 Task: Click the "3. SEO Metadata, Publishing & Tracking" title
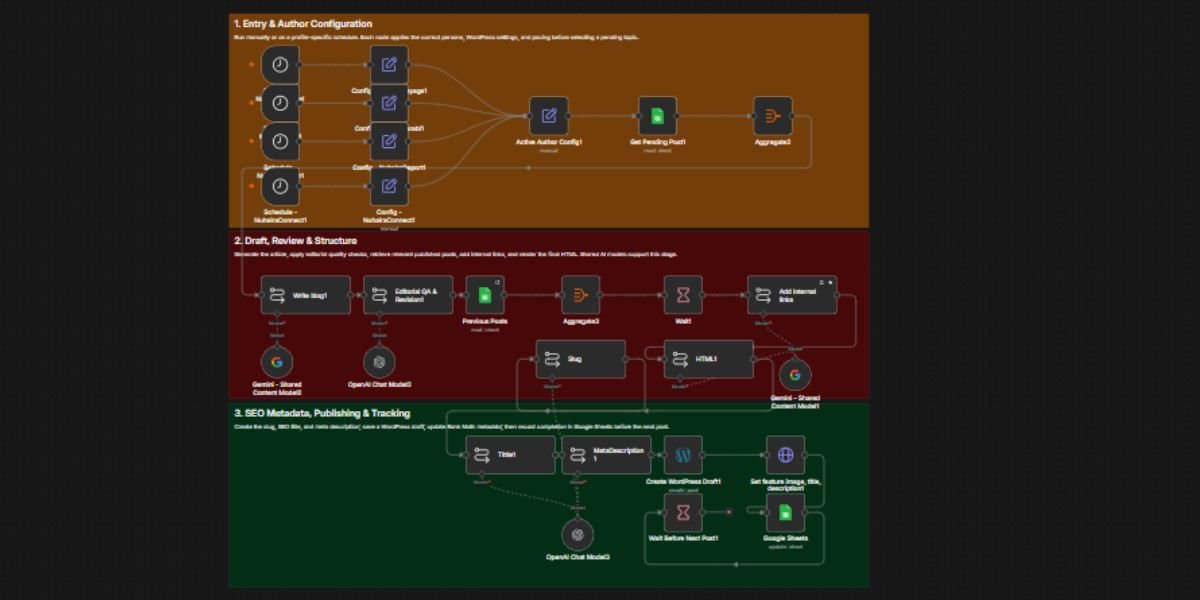point(322,413)
